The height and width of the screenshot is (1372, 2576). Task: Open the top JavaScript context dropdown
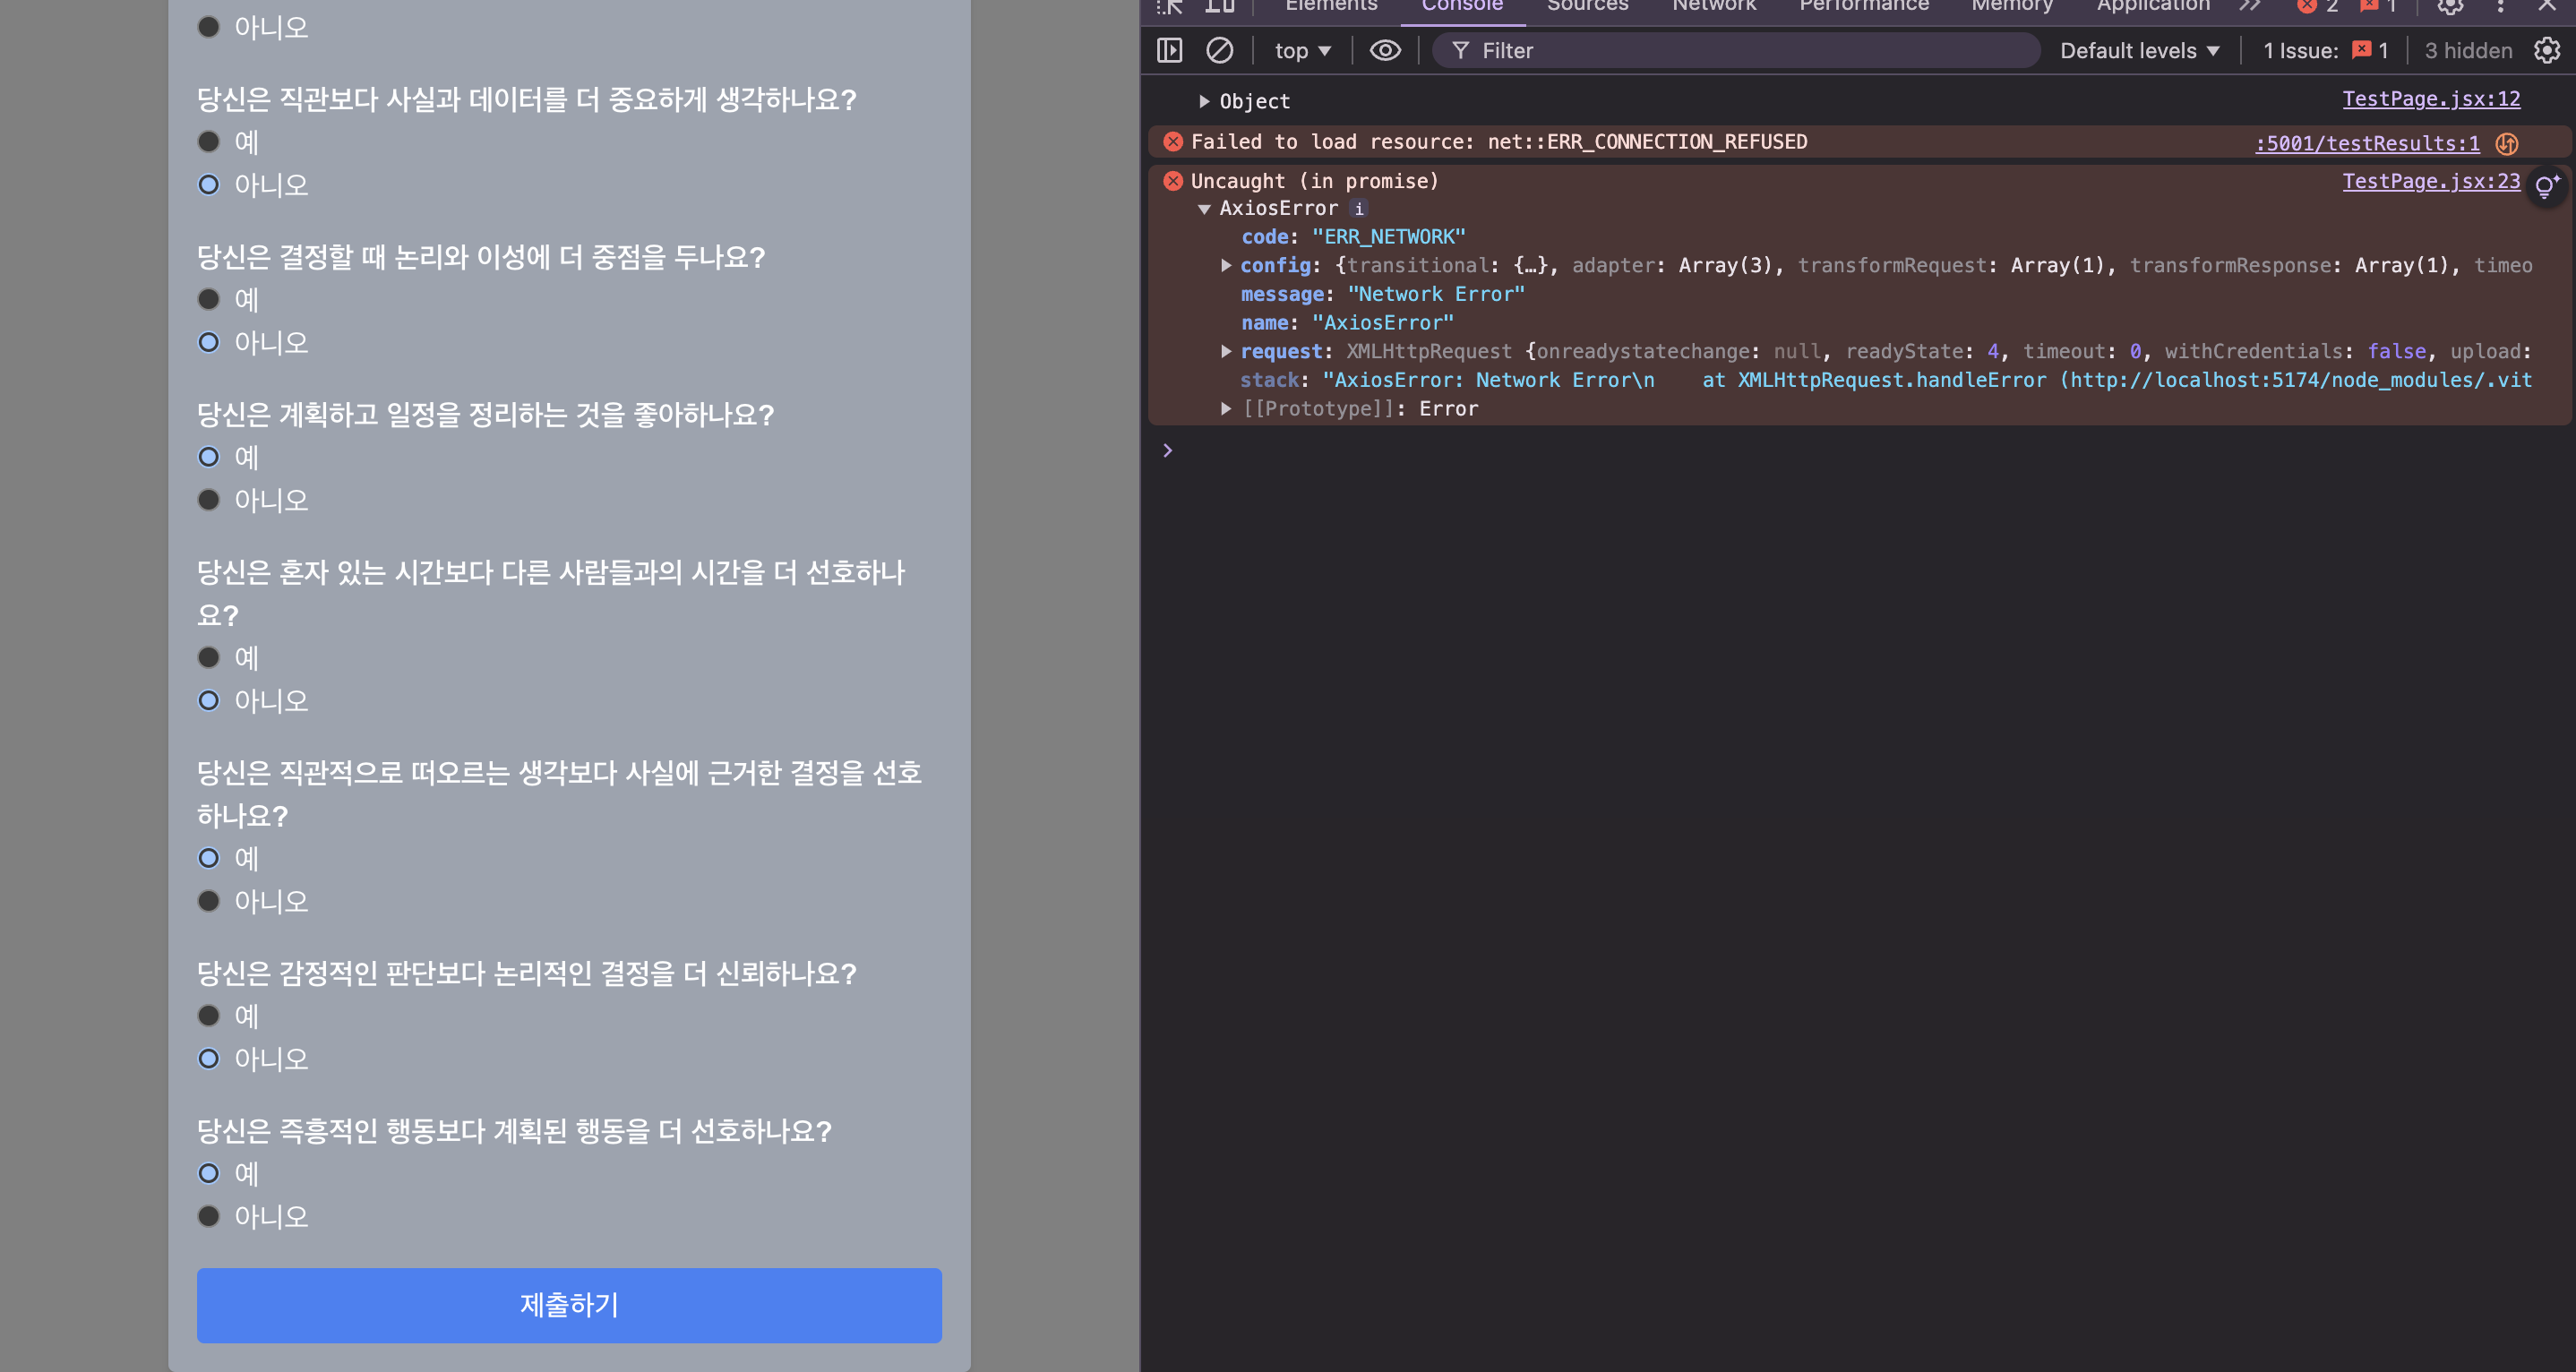(x=1302, y=50)
